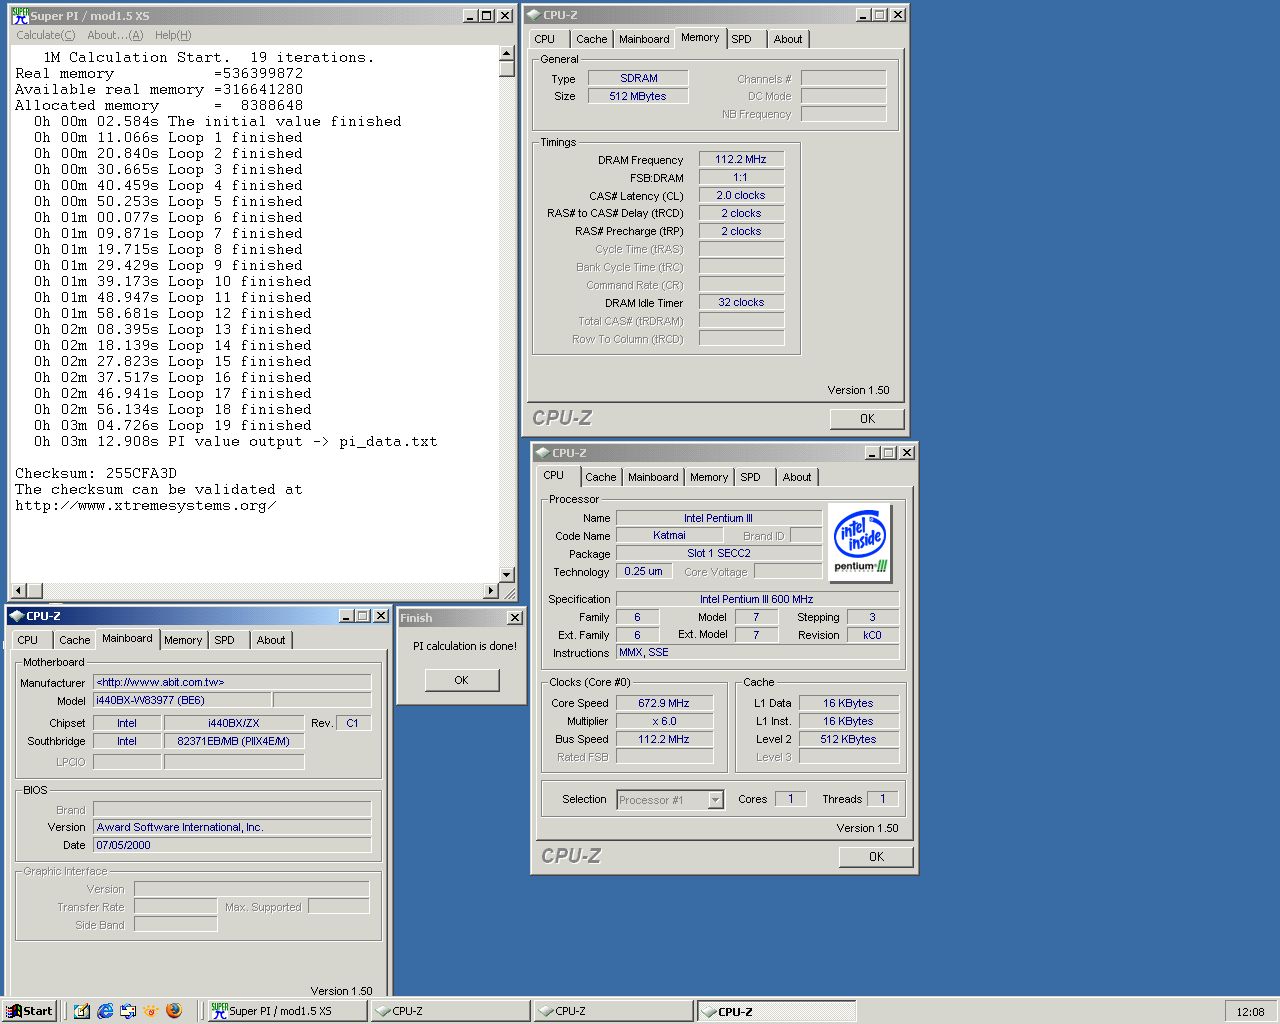
Task: Click Super PI vertical scrollbar up arrow
Action: (507, 53)
